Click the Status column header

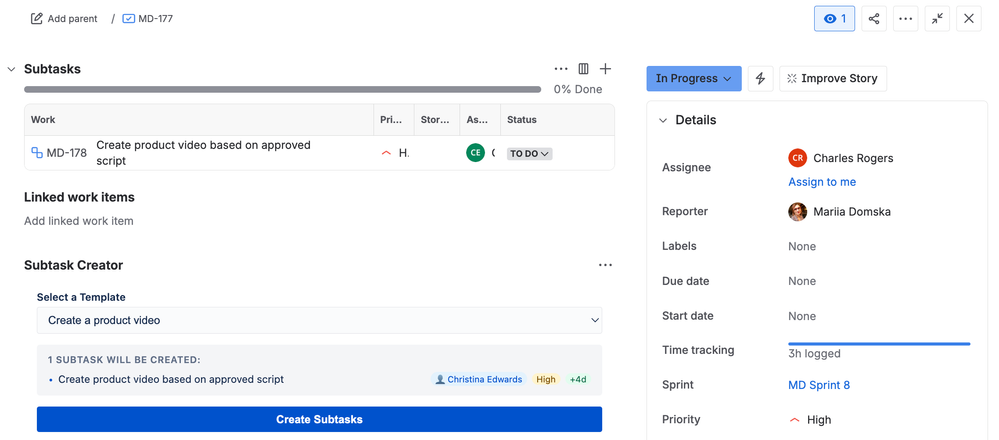(557, 120)
